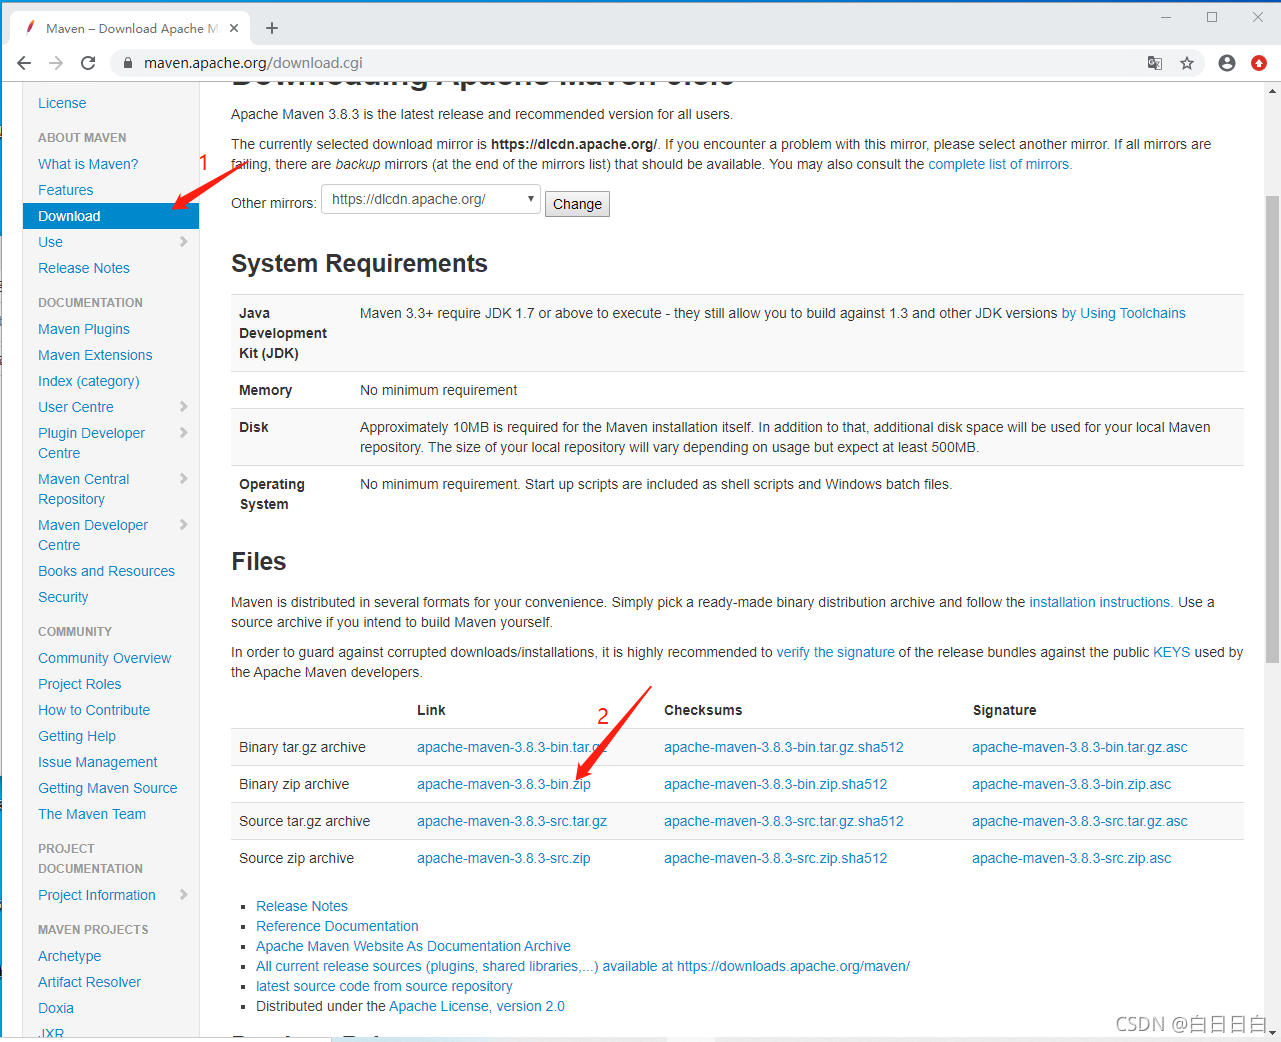Open Getting Help sidebar link
The width and height of the screenshot is (1281, 1042).
77,736
